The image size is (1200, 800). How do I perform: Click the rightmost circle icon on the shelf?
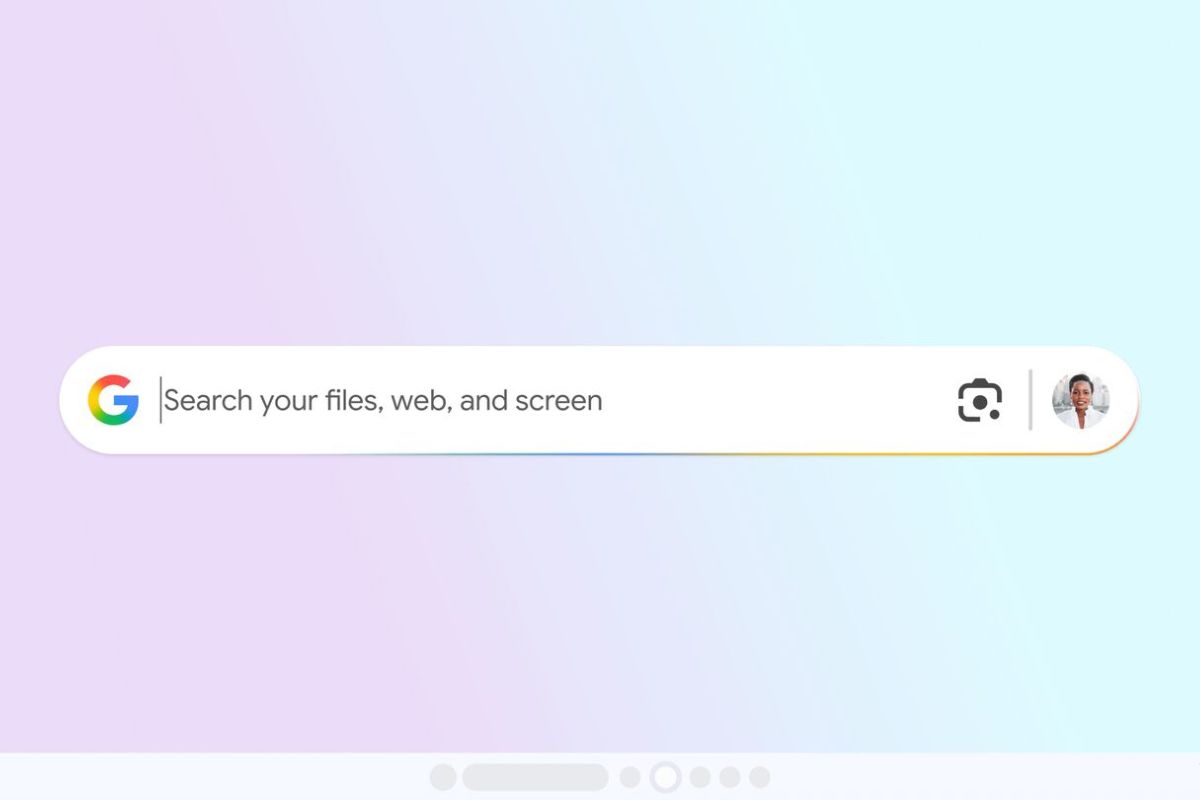tap(760, 777)
